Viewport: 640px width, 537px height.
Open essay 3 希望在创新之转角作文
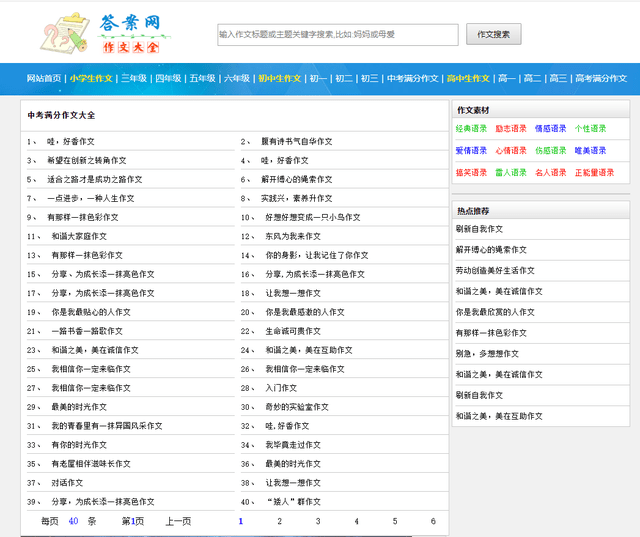click(x=87, y=160)
